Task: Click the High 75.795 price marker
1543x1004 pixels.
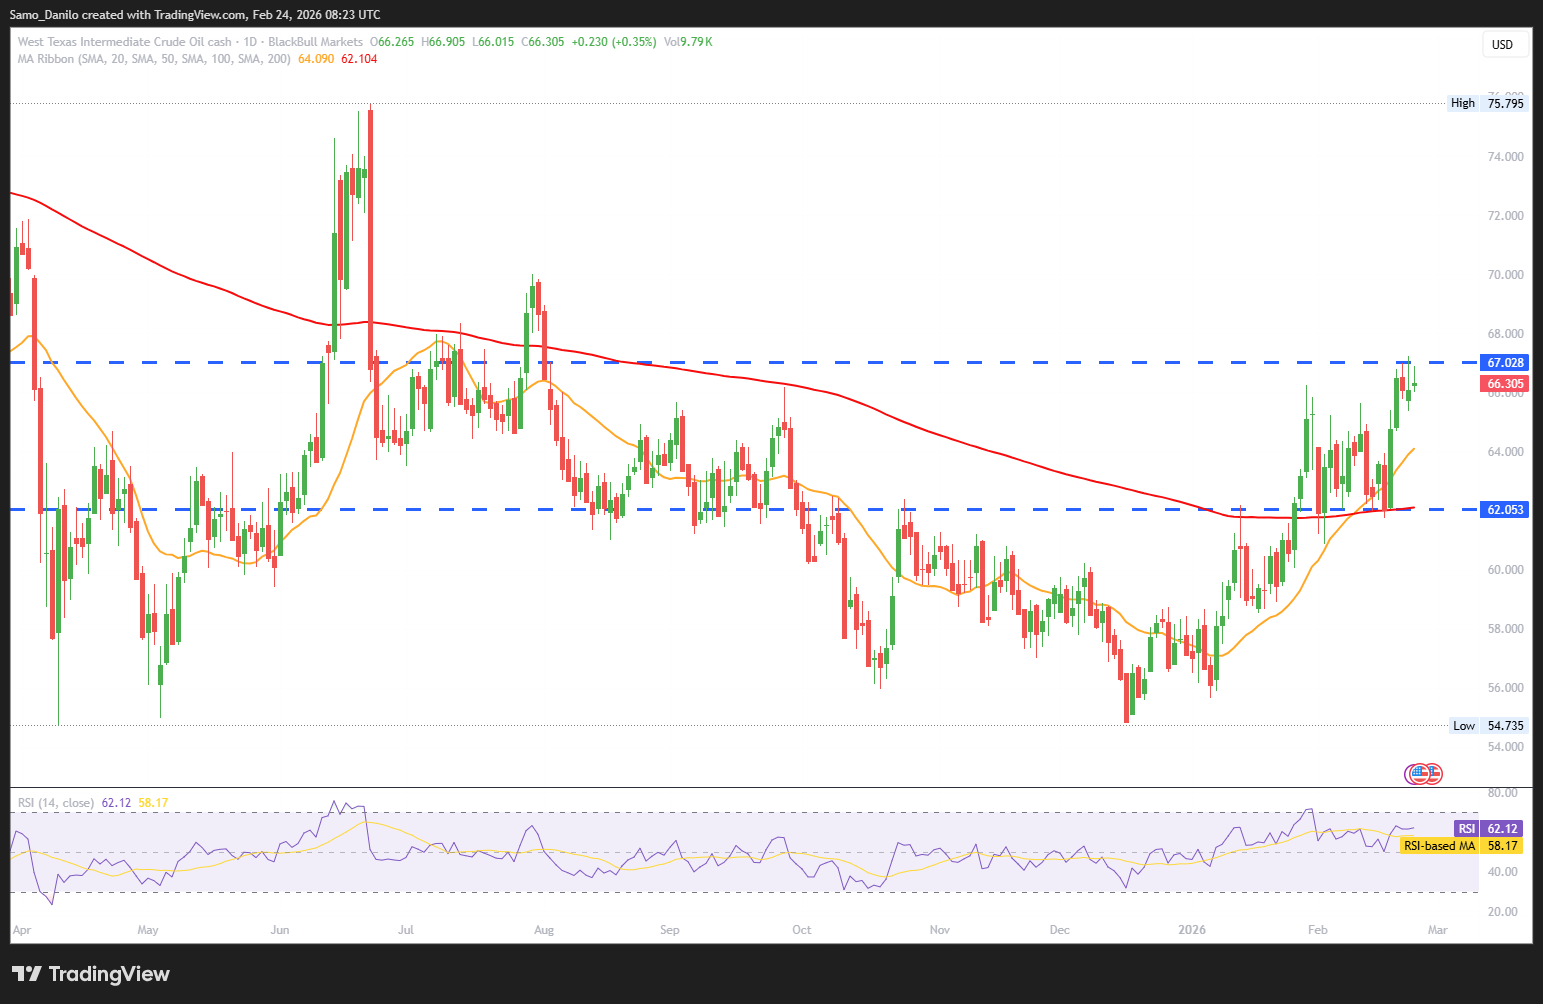Action: 1488,103
